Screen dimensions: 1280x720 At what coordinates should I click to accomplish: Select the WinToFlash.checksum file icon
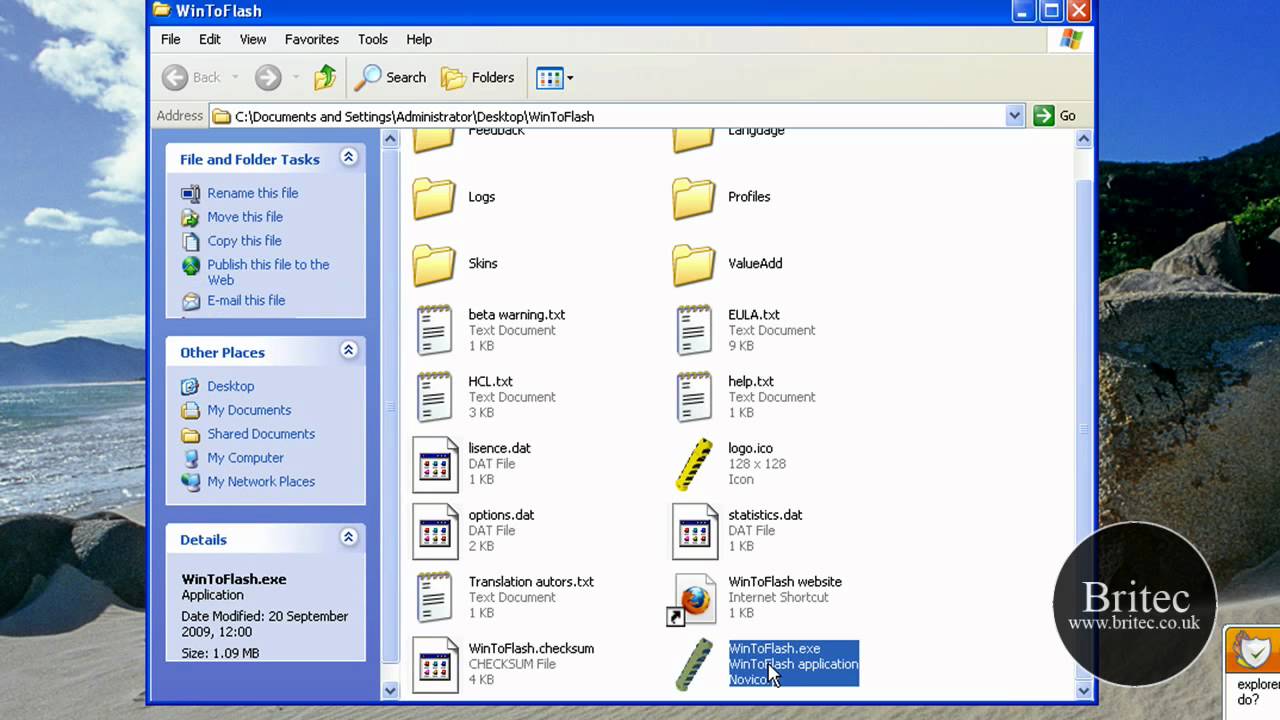click(434, 664)
